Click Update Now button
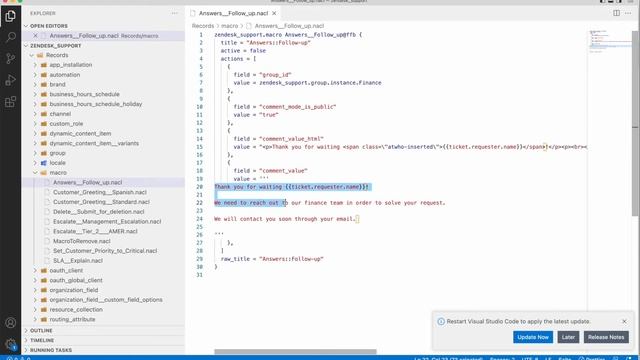 click(533, 337)
